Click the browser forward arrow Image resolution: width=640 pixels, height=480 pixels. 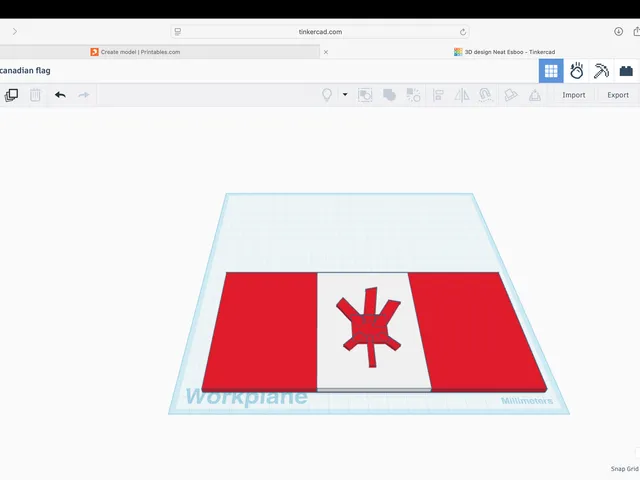coord(15,31)
